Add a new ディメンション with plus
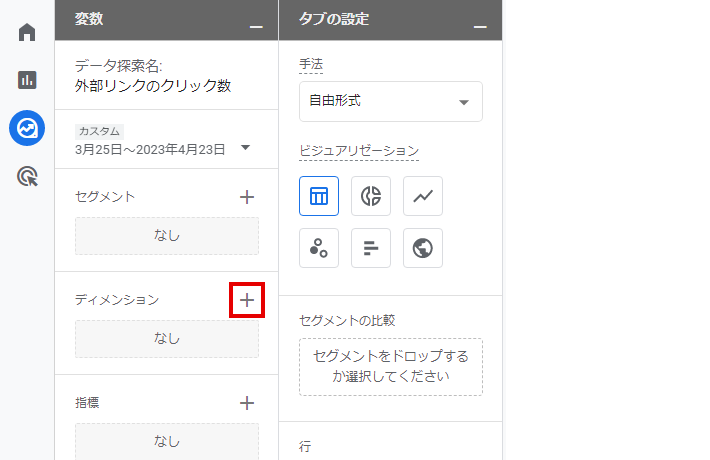 (x=247, y=299)
